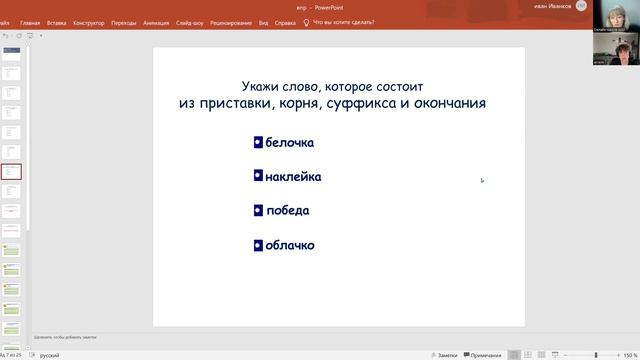Click the bullet marker beside победа
The height and width of the screenshot is (360, 640).
(258, 210)
